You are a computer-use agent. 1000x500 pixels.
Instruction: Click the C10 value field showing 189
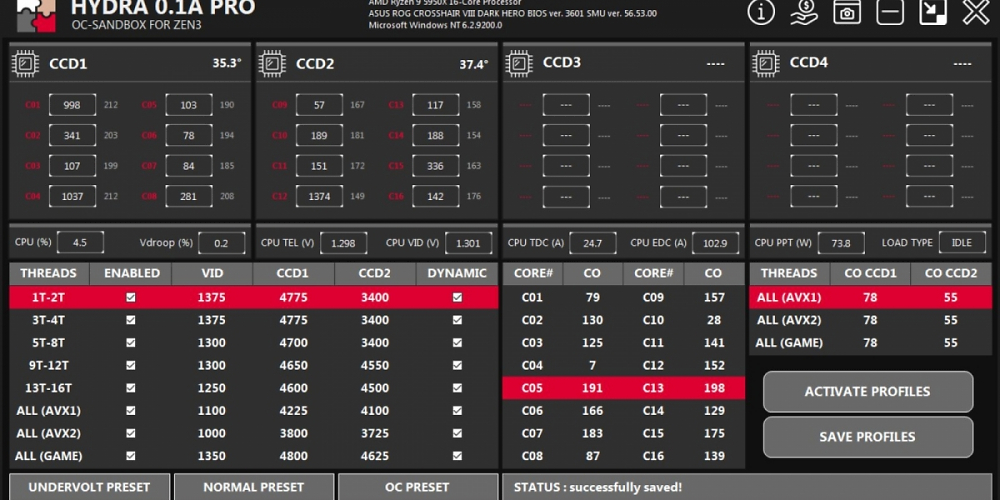pyautogui.click(x=319, y=135)
